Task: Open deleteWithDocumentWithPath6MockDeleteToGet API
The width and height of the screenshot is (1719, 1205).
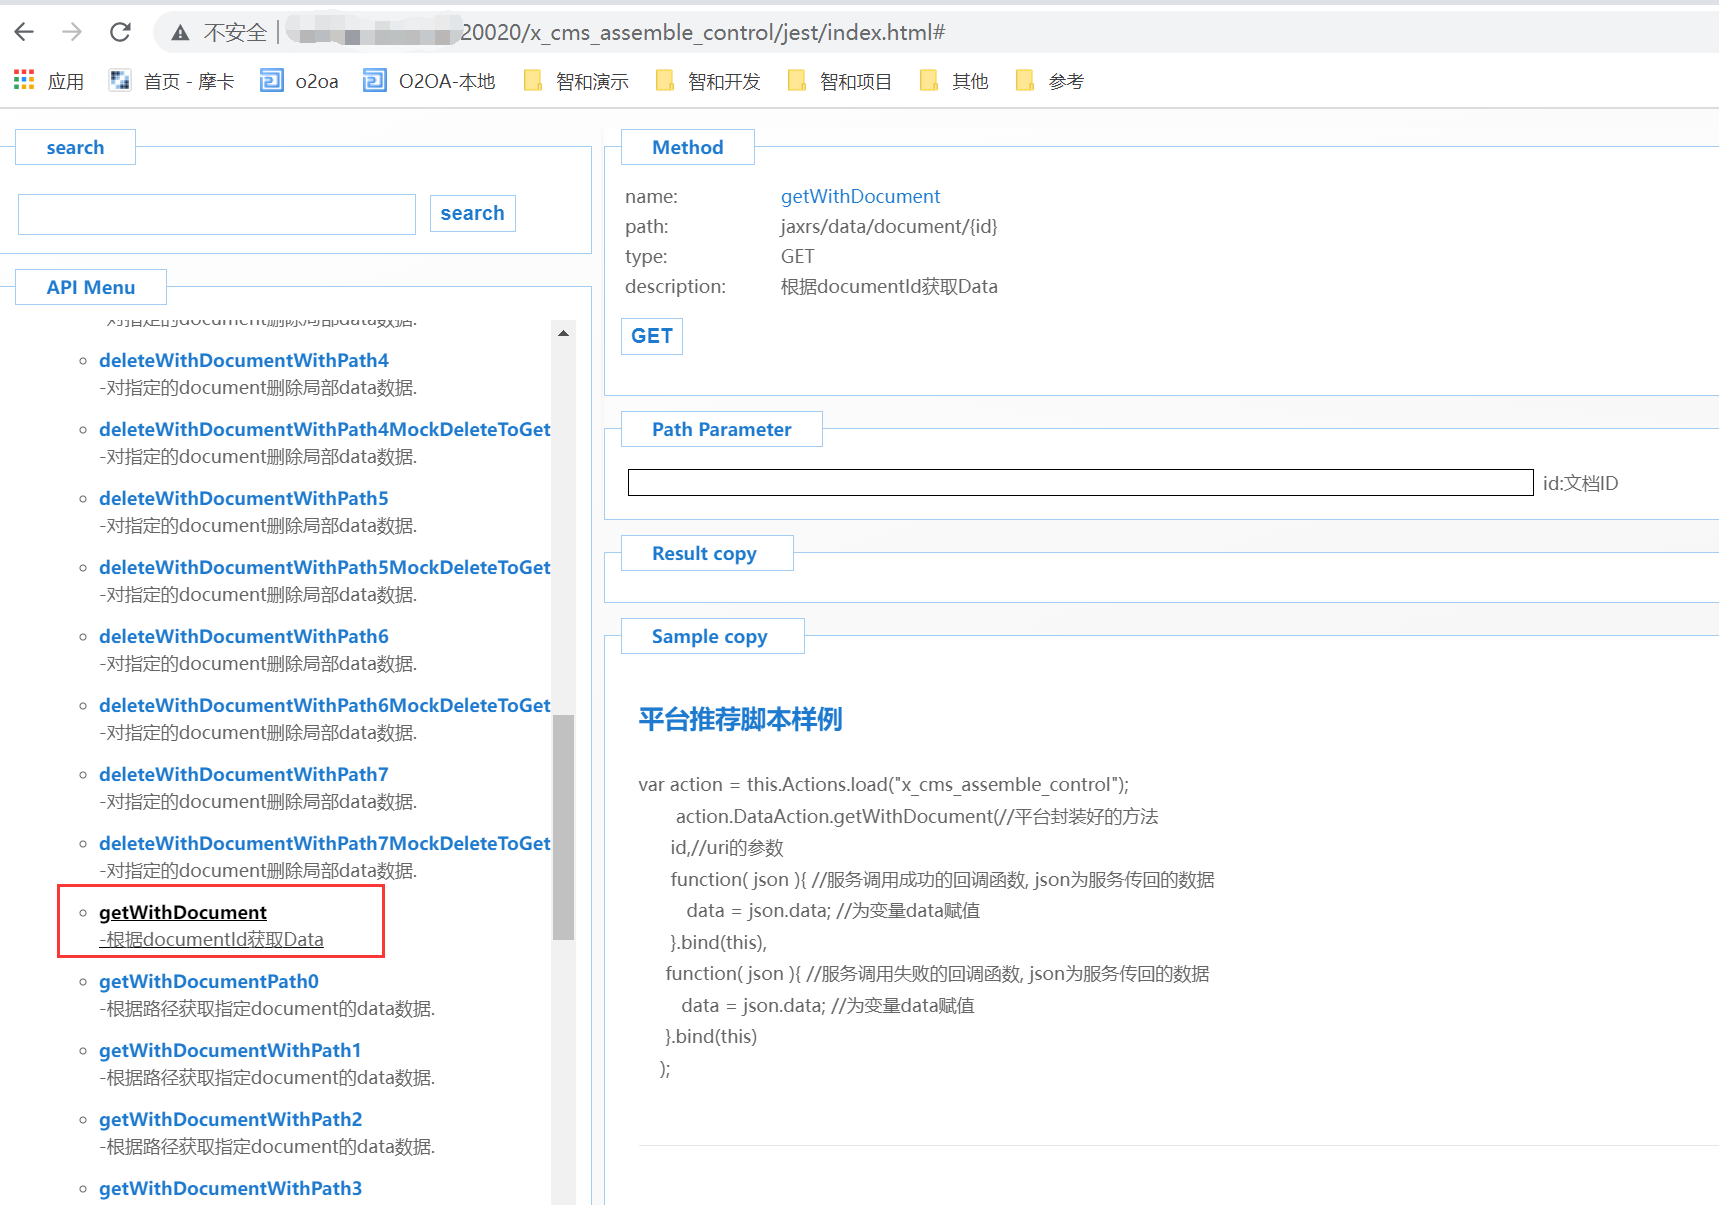Action: pos(325,705)
